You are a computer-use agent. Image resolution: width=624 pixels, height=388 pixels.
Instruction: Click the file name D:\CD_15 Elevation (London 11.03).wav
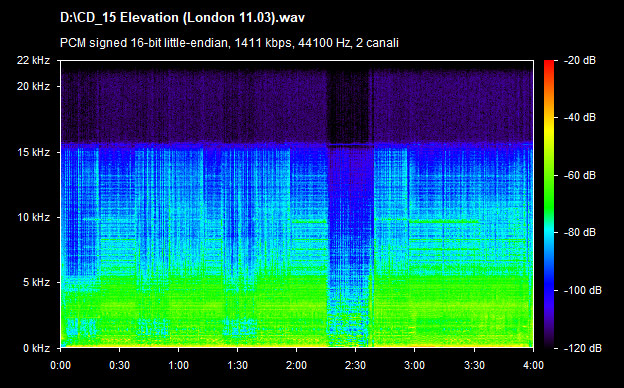coord(182,18)
